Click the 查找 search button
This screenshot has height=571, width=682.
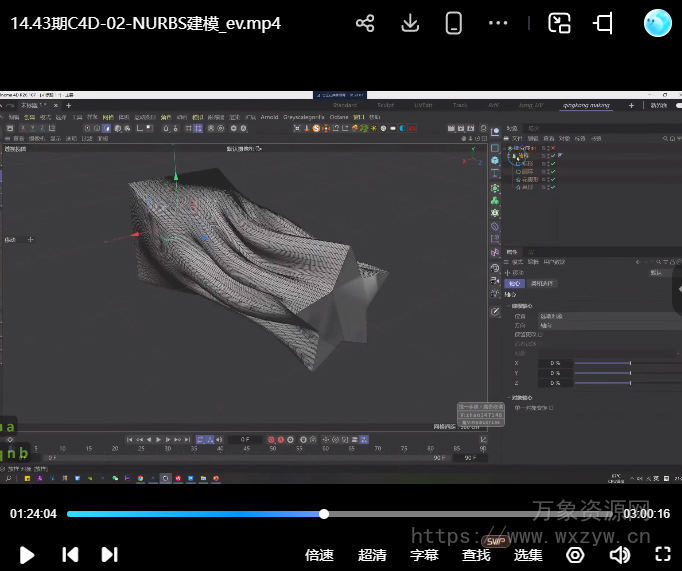point(476,555)
